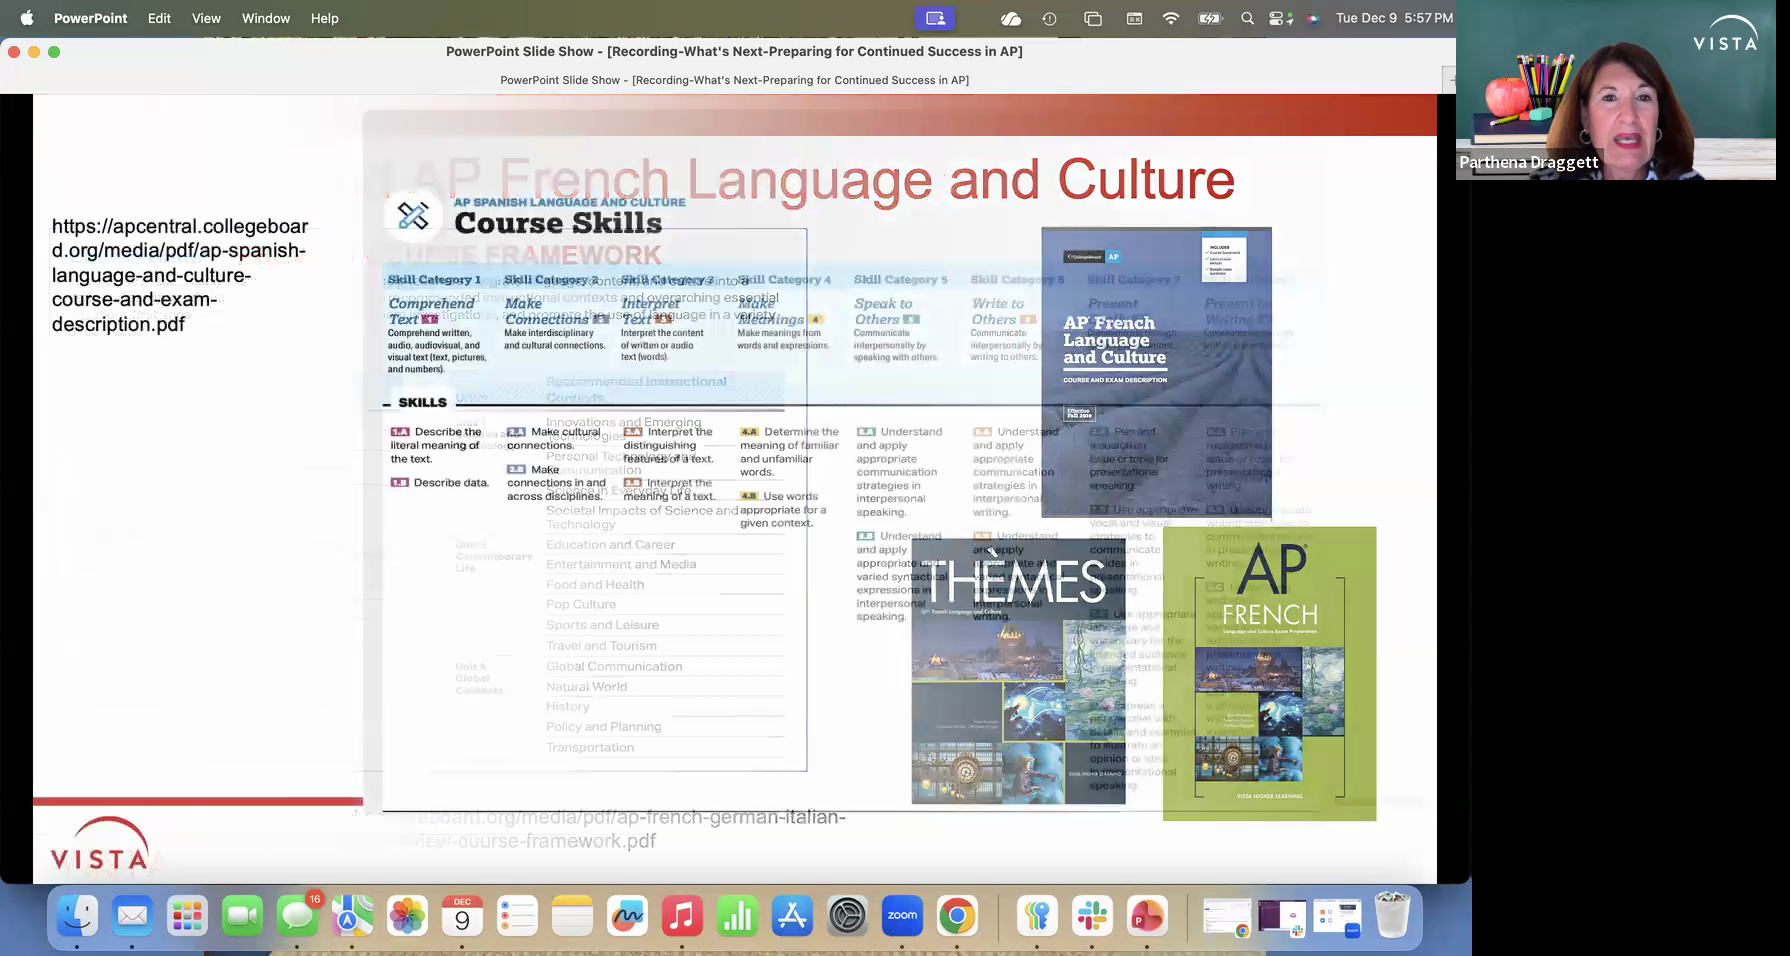This screenshot has width=1790, height=956.
Task: Open the Freeform app in the dock
Action: click(x=627, y=916)
